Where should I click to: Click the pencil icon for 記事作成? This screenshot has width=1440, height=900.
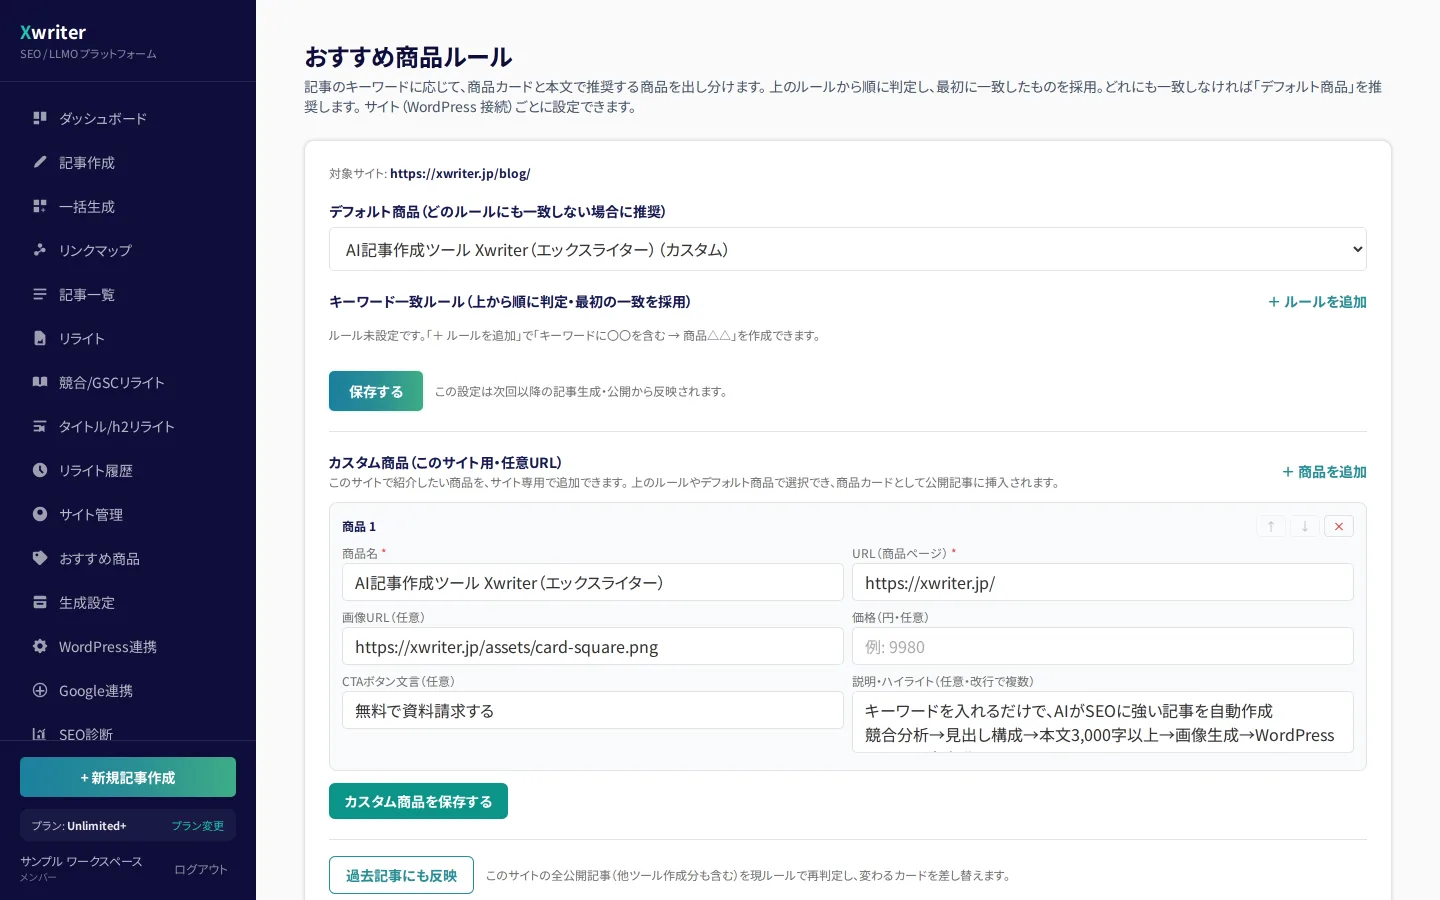(x=40, y=162)
